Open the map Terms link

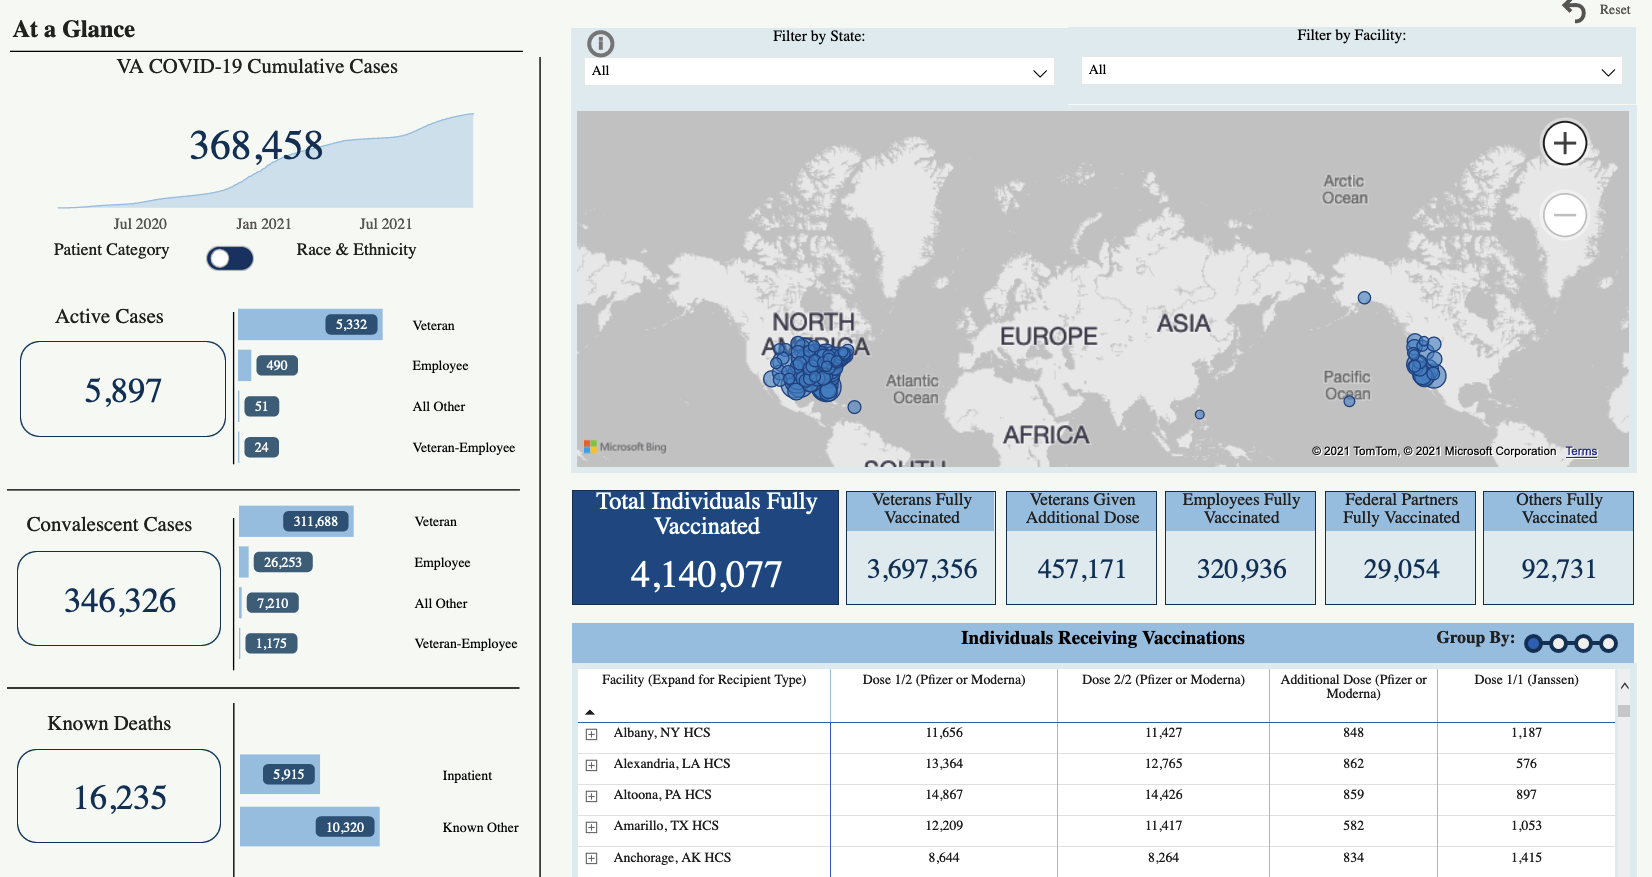pyautogui.click(x=1580, y=451)
